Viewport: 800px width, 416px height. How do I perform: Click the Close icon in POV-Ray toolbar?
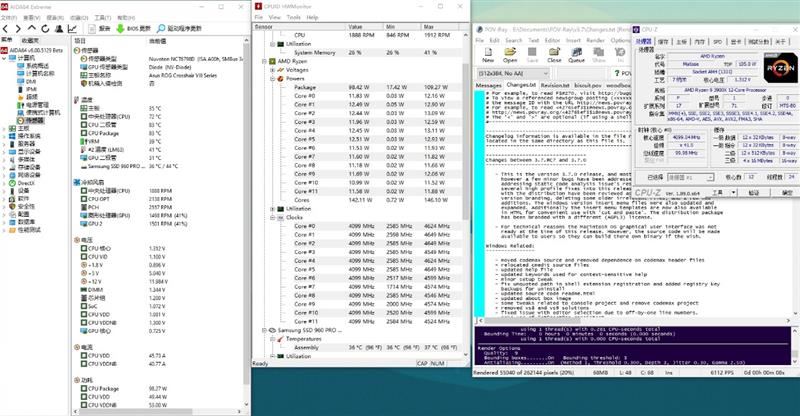(x=554, y=55)
